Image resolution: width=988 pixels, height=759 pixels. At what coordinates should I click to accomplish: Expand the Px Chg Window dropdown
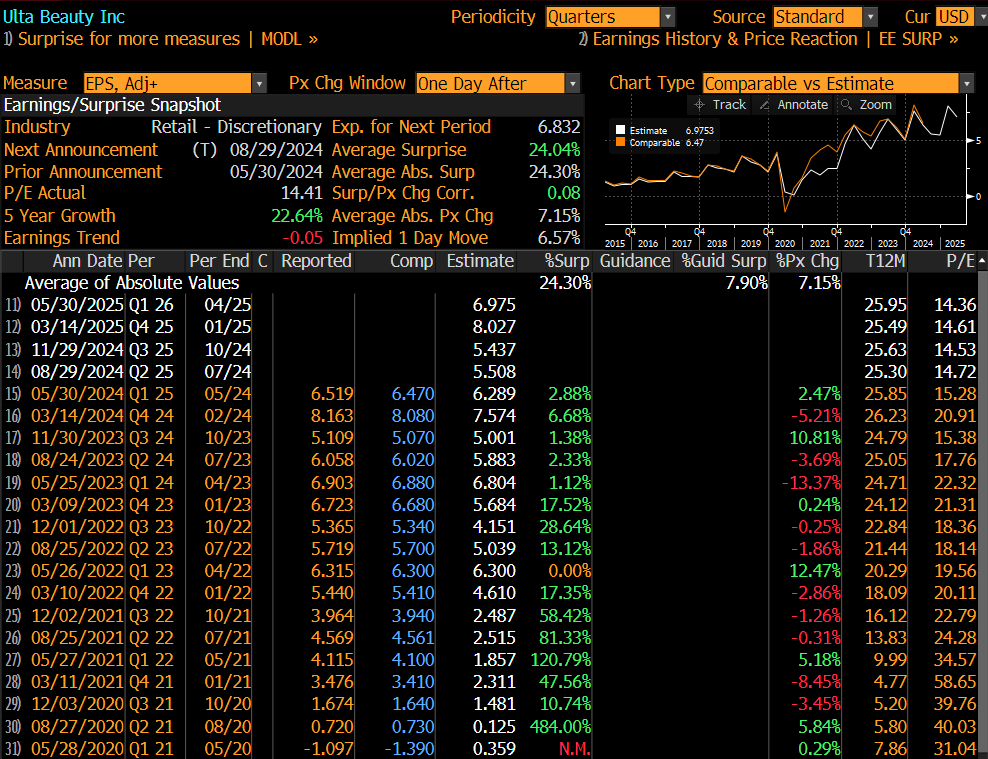click(x=572, y=84)
